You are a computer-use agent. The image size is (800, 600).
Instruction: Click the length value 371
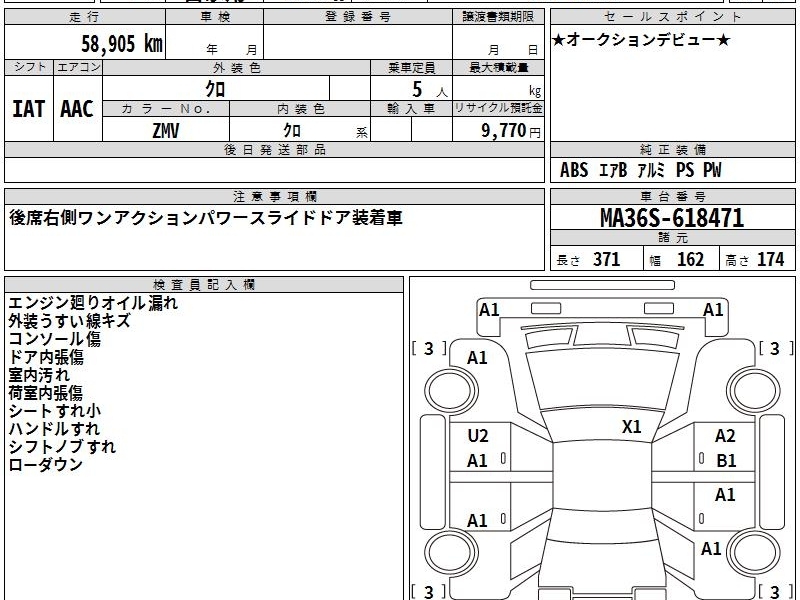tap(607, 259)
